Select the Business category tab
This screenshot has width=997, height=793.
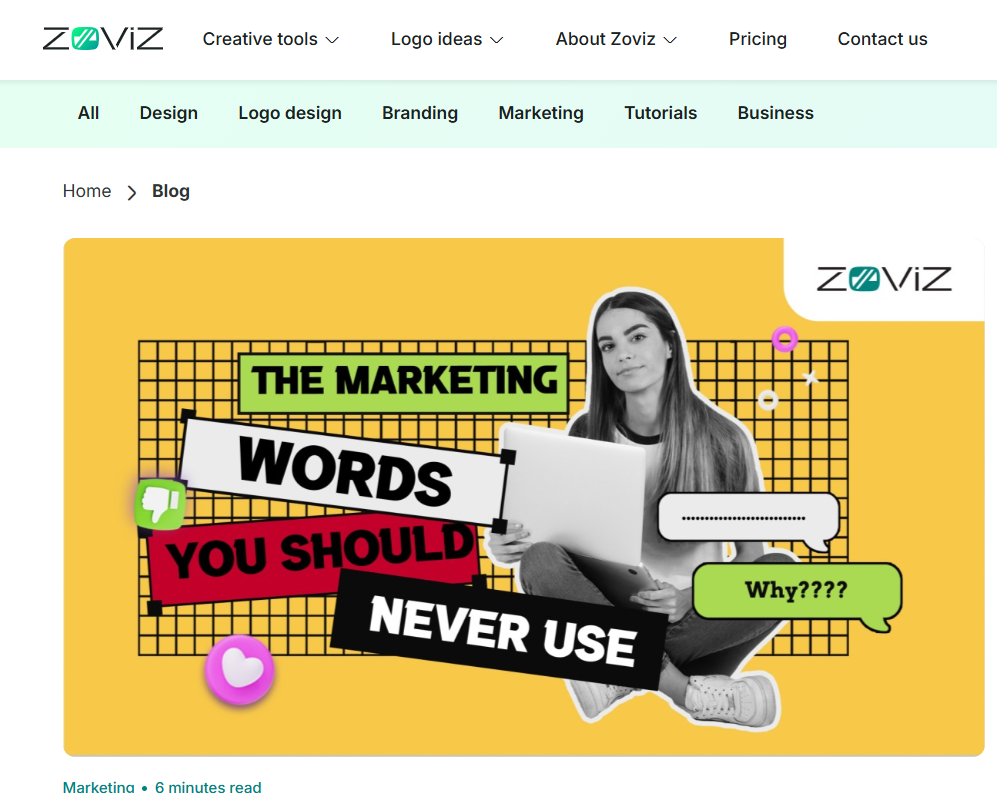[x=775, y=113]
